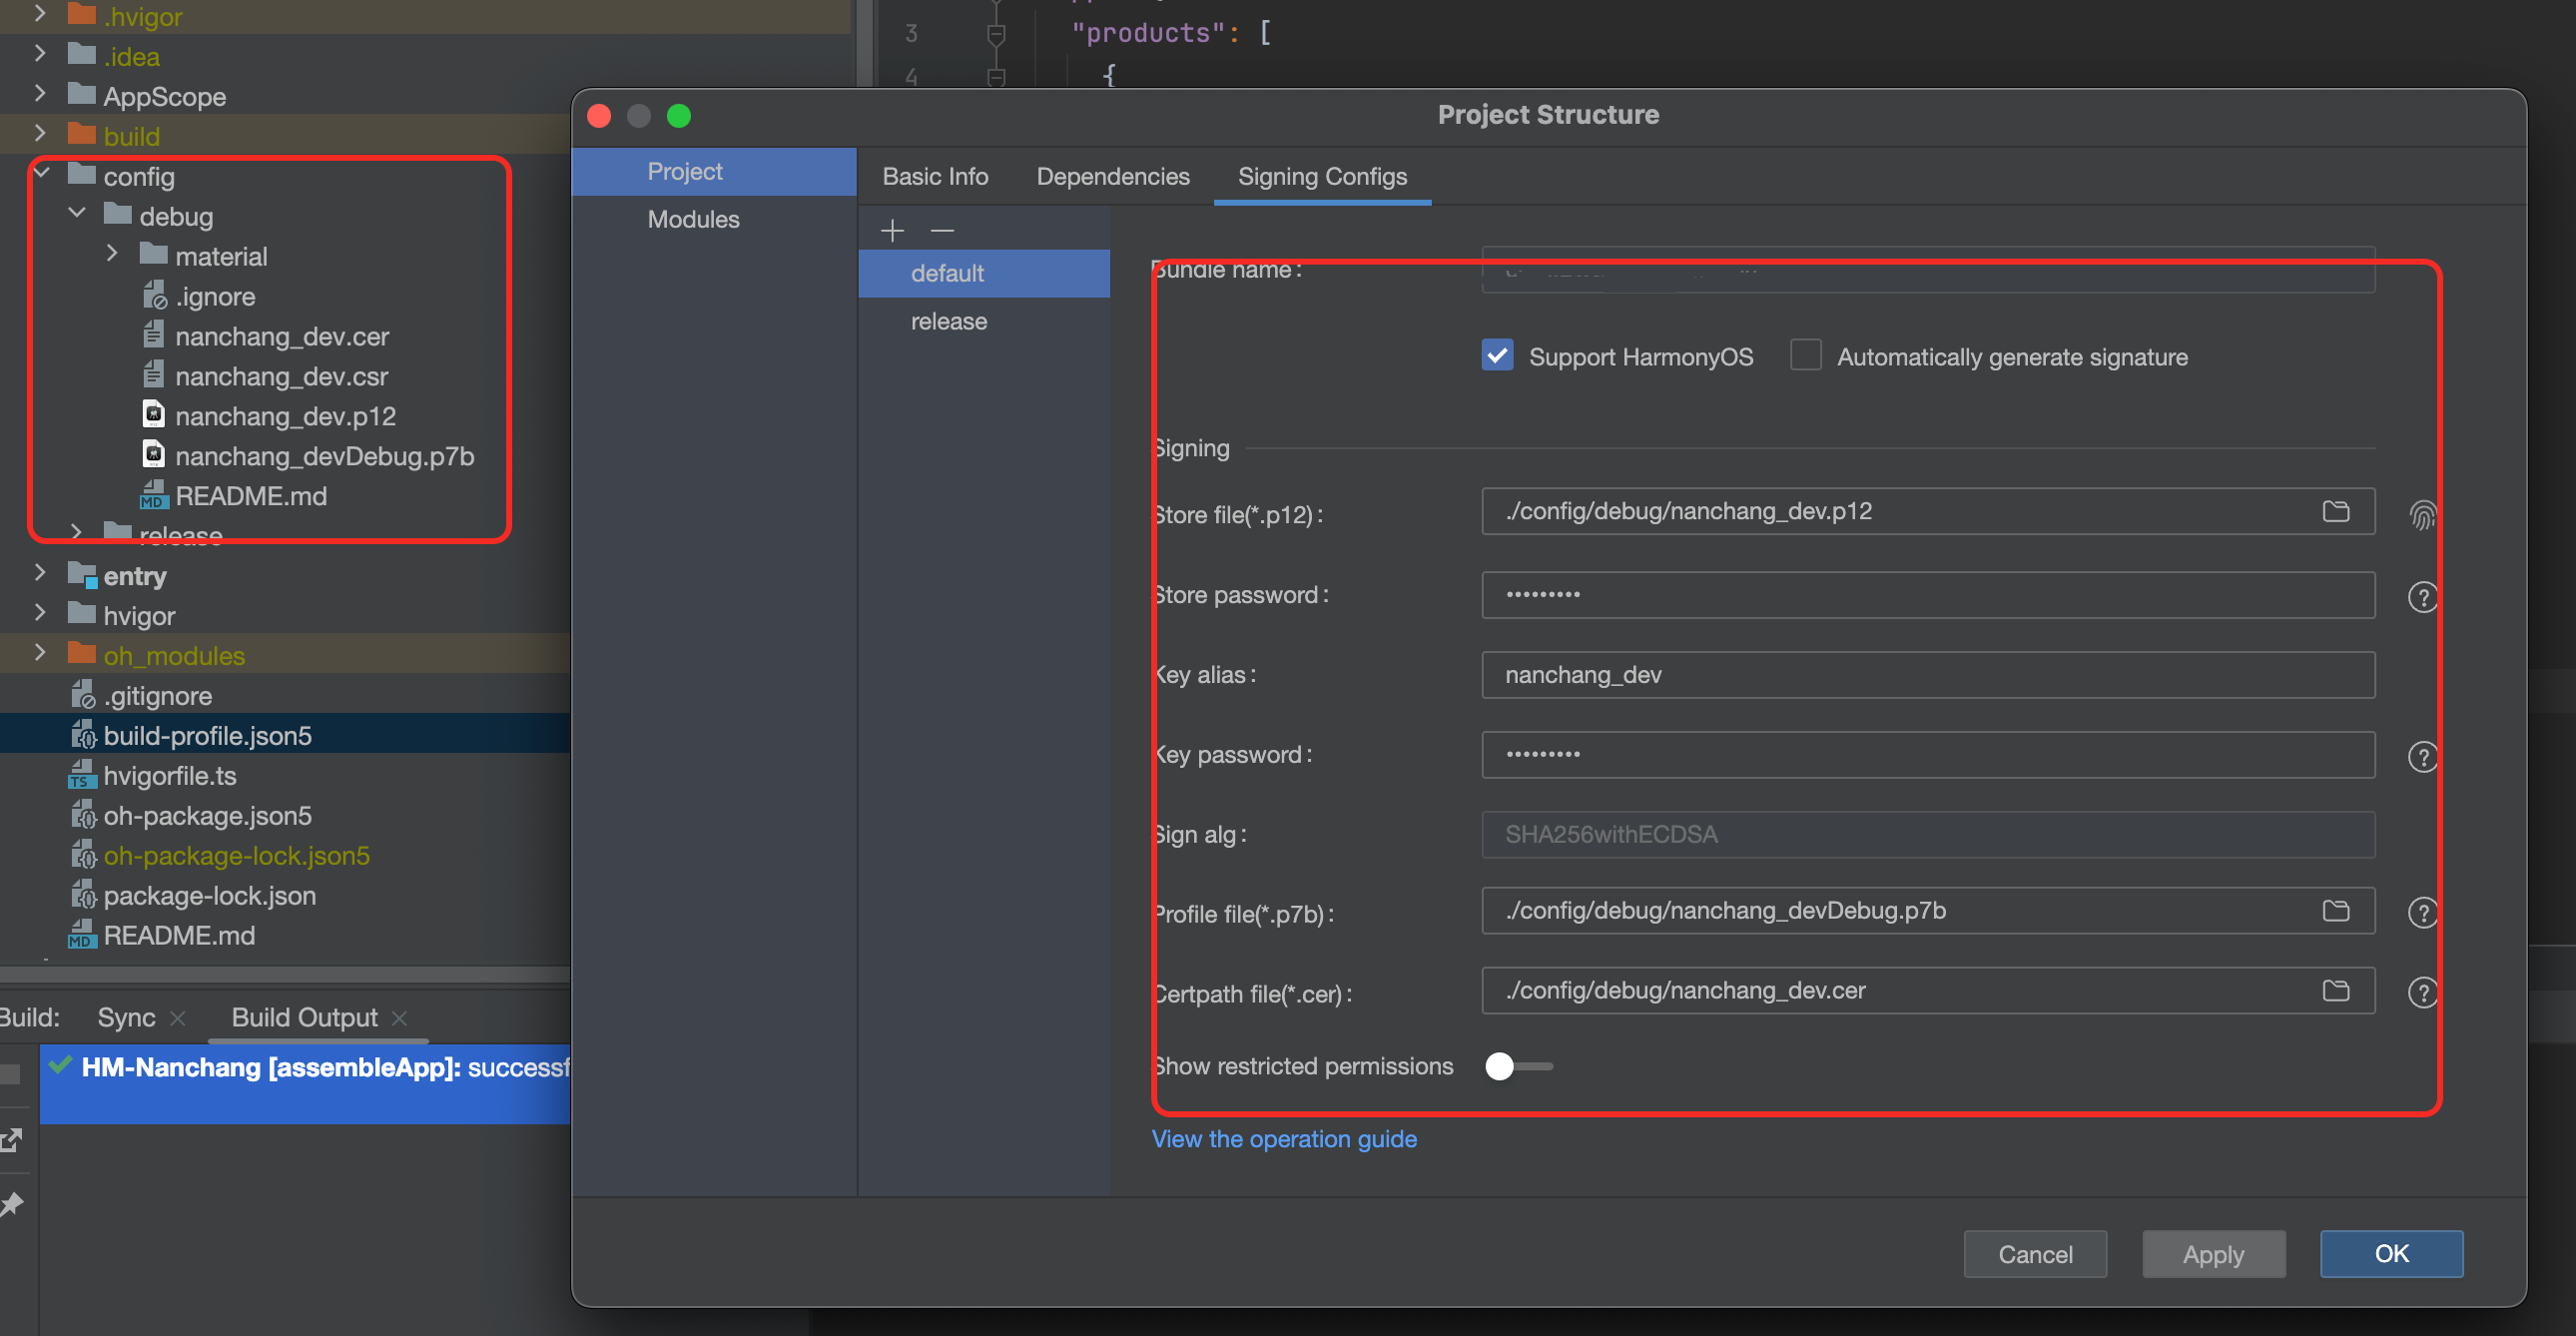Open help for Profile file p7b
This screenshot has height=1336, width=2576.
click(2422, 912)
